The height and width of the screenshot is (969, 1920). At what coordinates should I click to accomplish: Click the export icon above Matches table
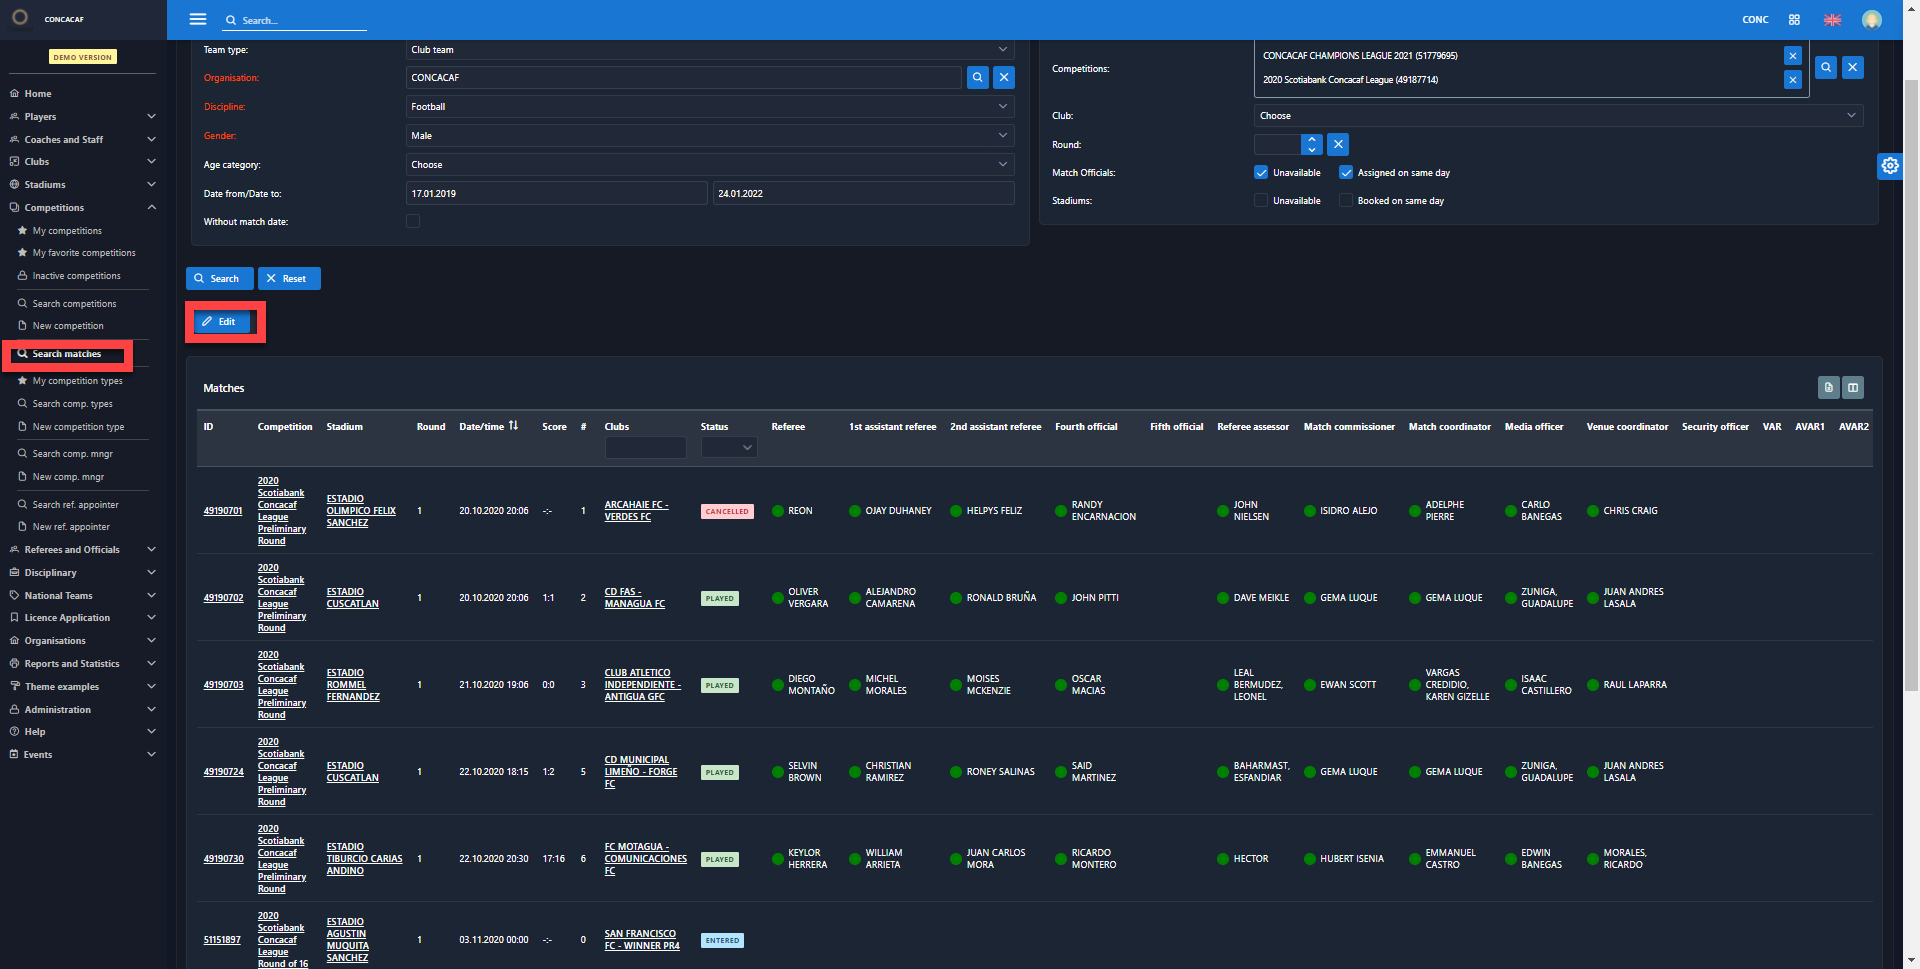tap(1828, 388)
